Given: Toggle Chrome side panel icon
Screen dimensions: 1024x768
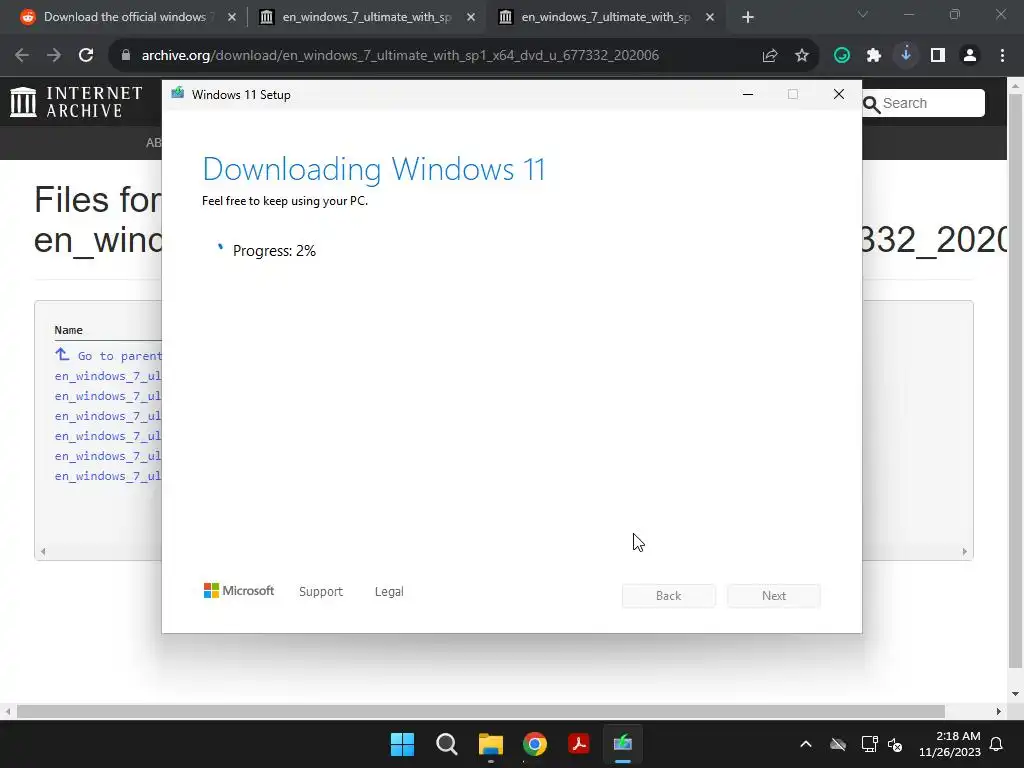Looking at the screenshot, I should point(938,56).
